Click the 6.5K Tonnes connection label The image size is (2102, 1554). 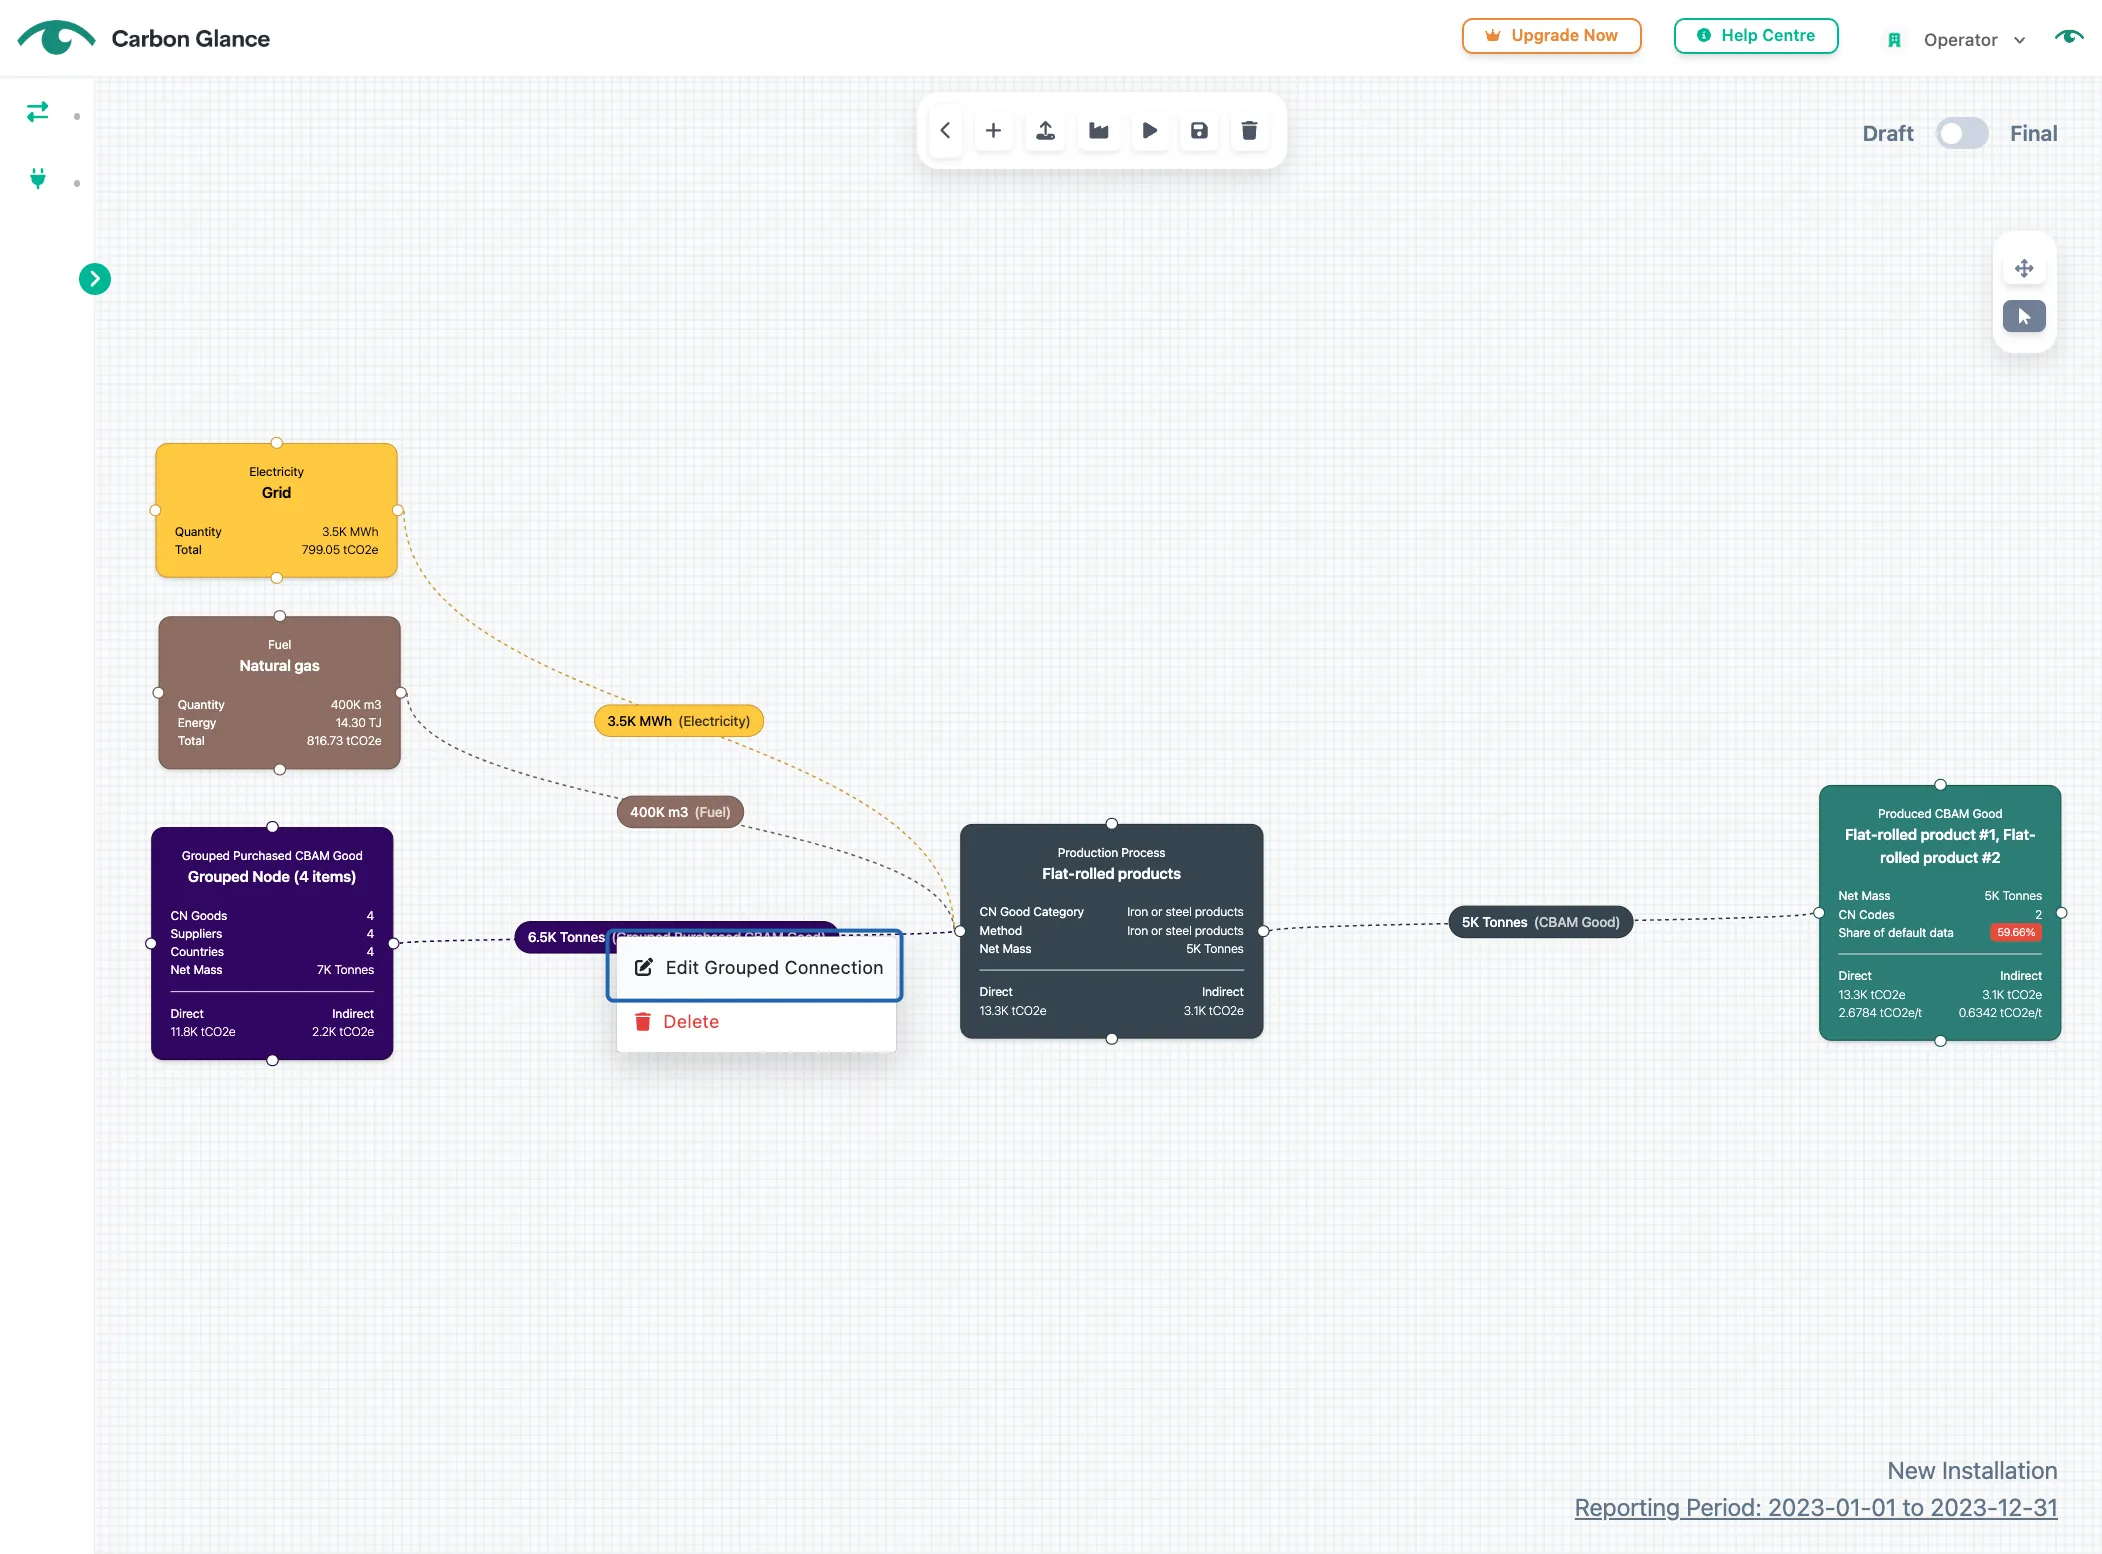point(565,937)
